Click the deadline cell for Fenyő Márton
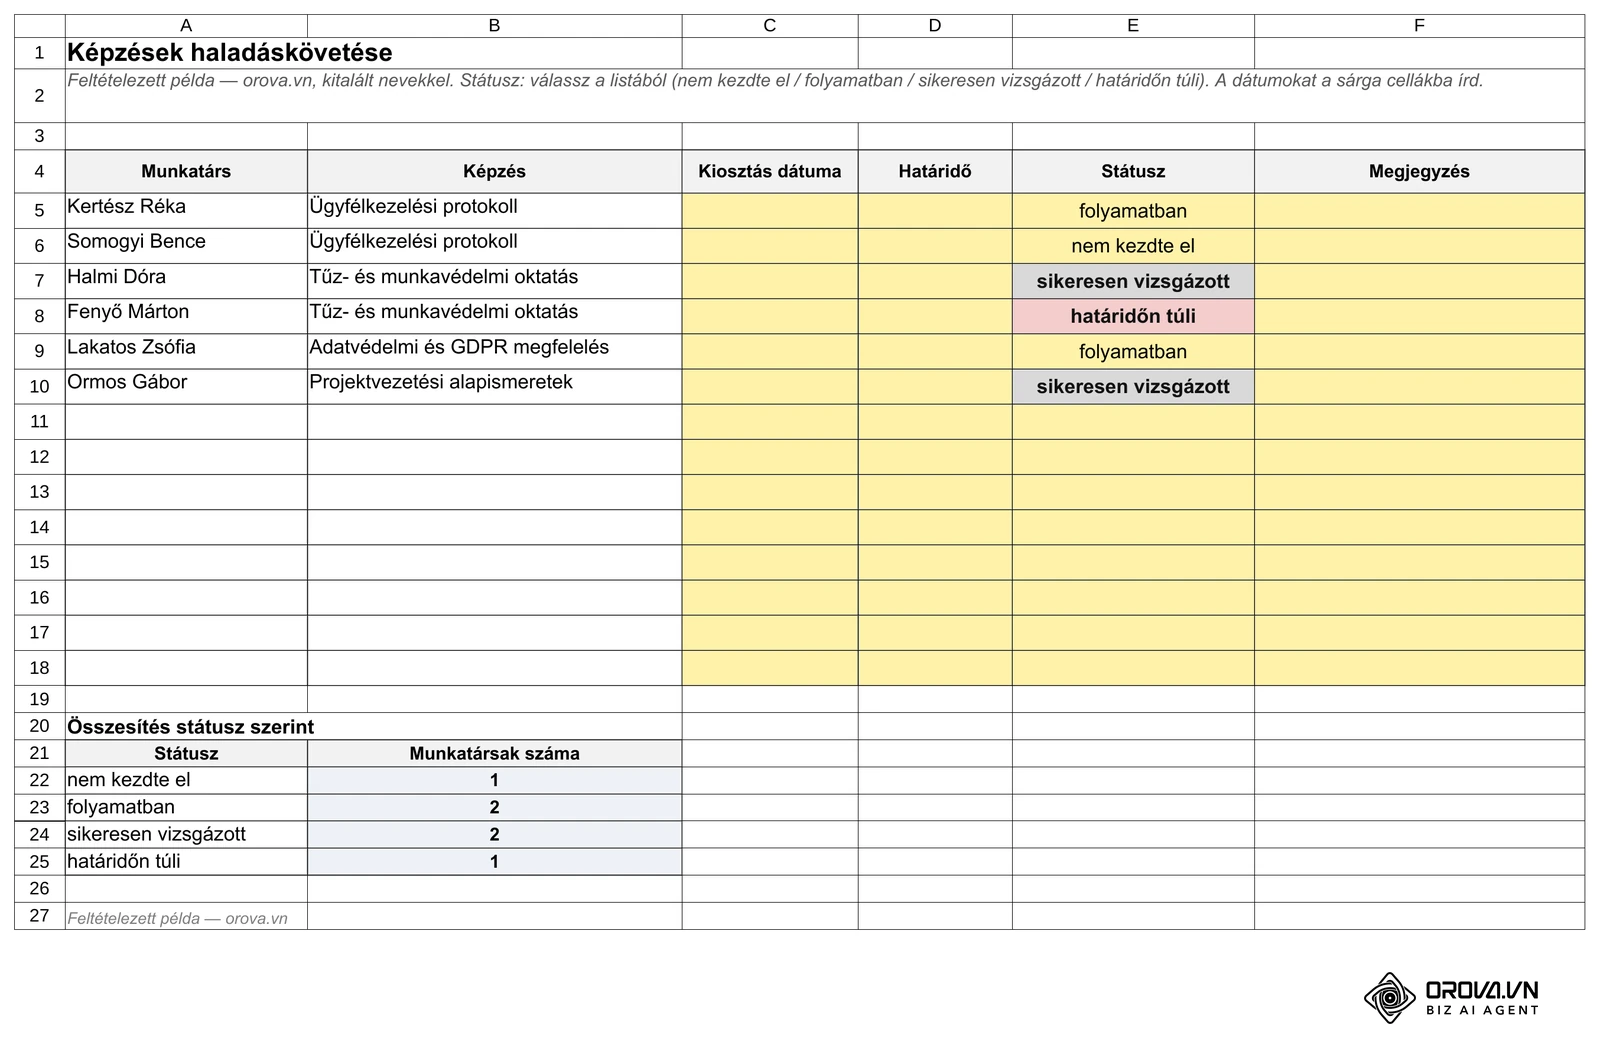This screenshot has height=1064, width=1600. pos(935,316)
